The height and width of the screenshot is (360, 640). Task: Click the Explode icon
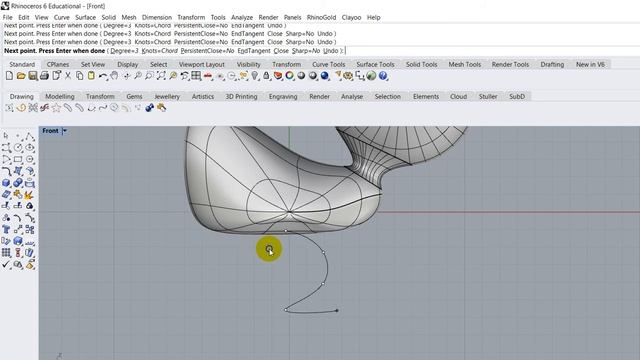coord(29,195)
